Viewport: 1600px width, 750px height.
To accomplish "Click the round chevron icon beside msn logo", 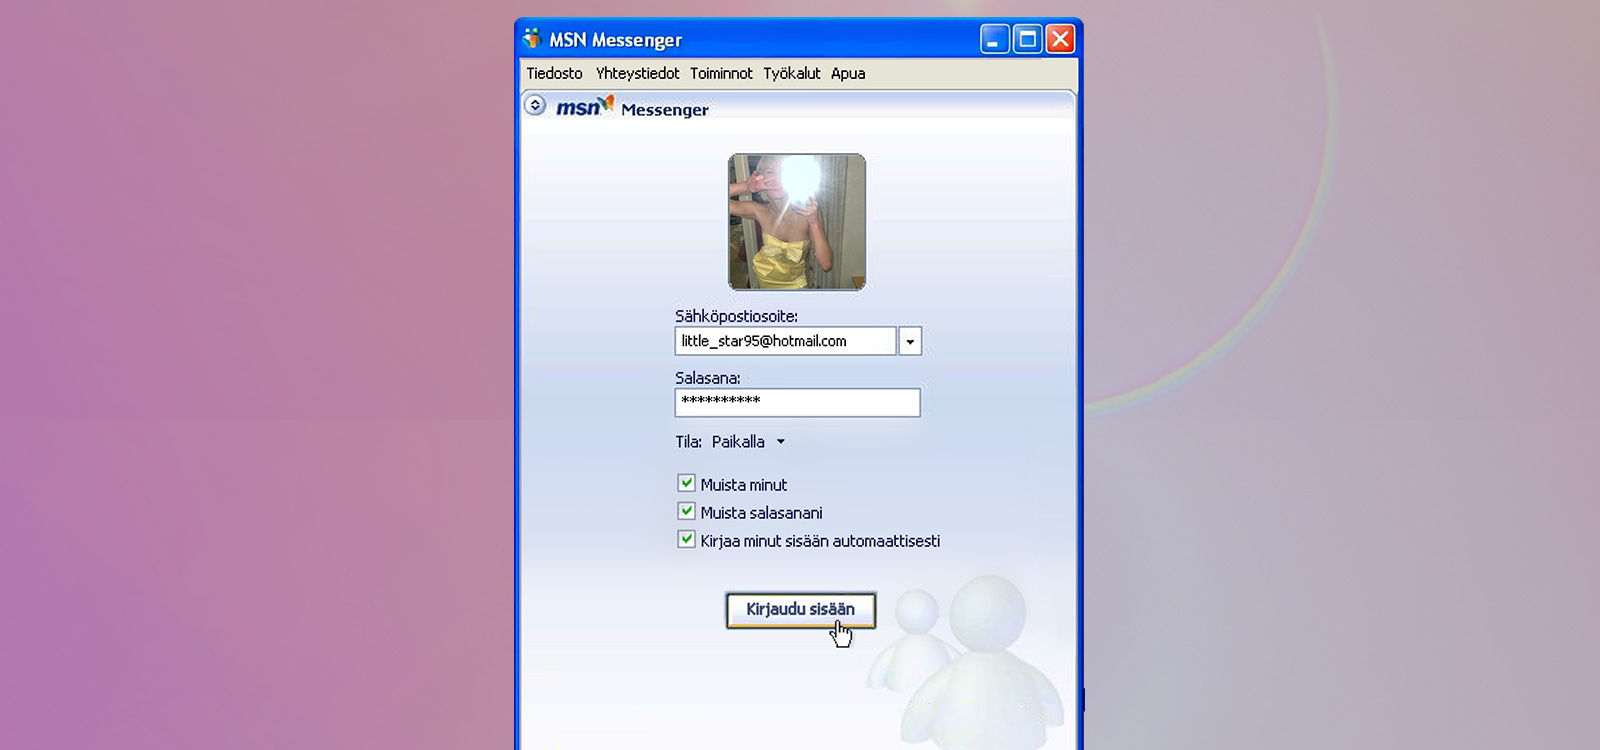I will [535, 105].
